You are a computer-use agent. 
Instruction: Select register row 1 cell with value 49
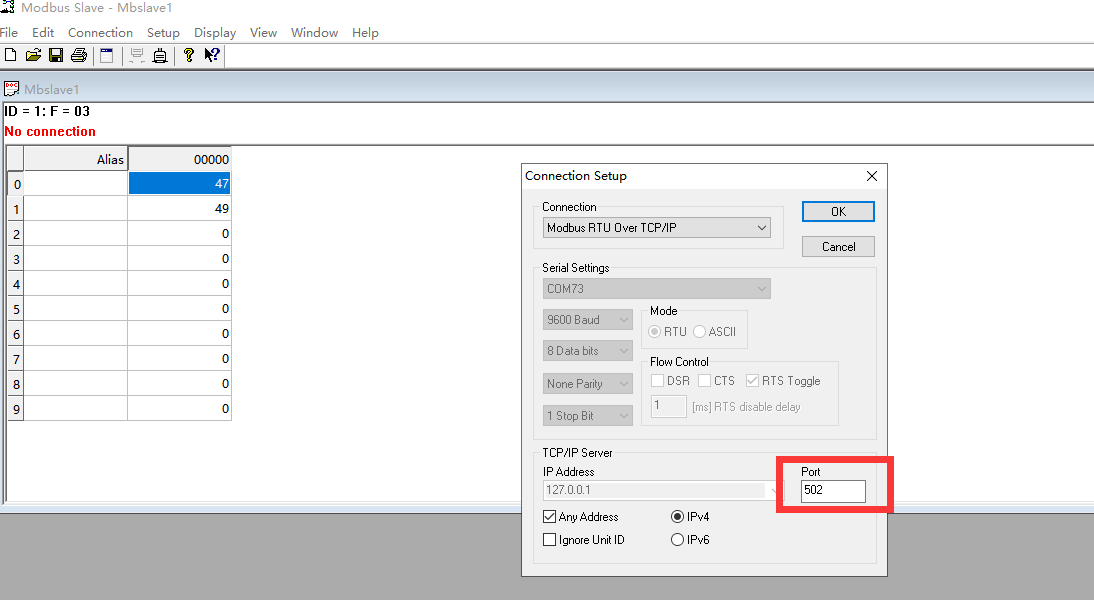click(180, 209)
